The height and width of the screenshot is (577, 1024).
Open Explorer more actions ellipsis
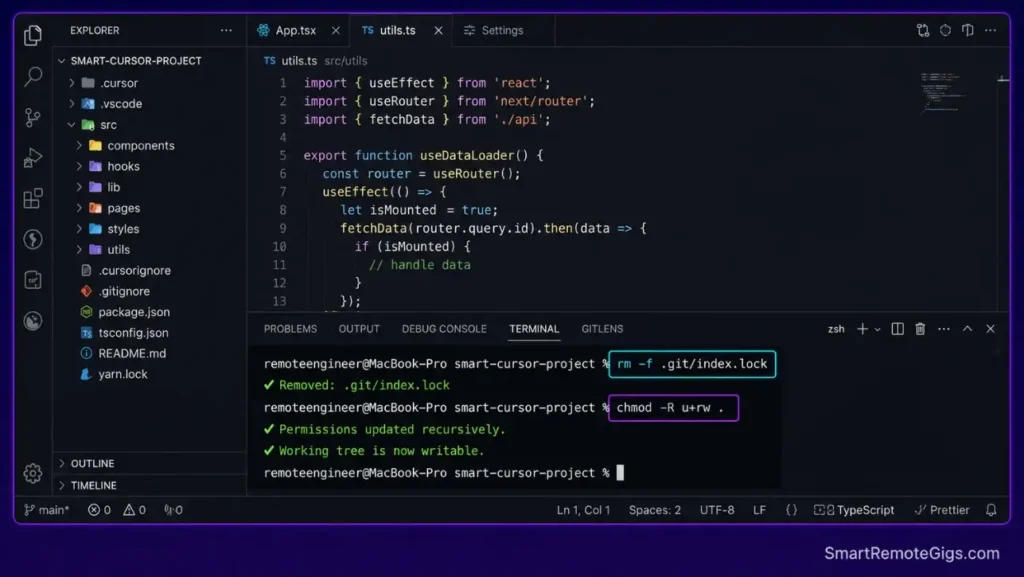coord(226,30)
